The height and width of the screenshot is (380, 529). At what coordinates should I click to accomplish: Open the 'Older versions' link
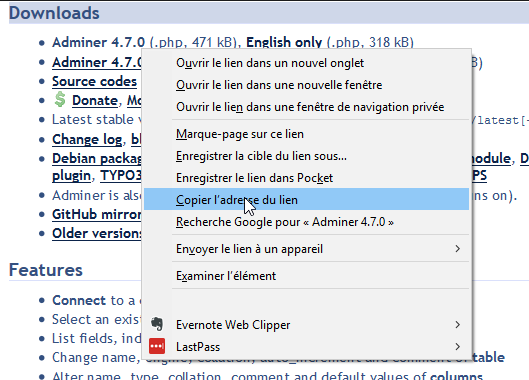click(x=97, y=234)
